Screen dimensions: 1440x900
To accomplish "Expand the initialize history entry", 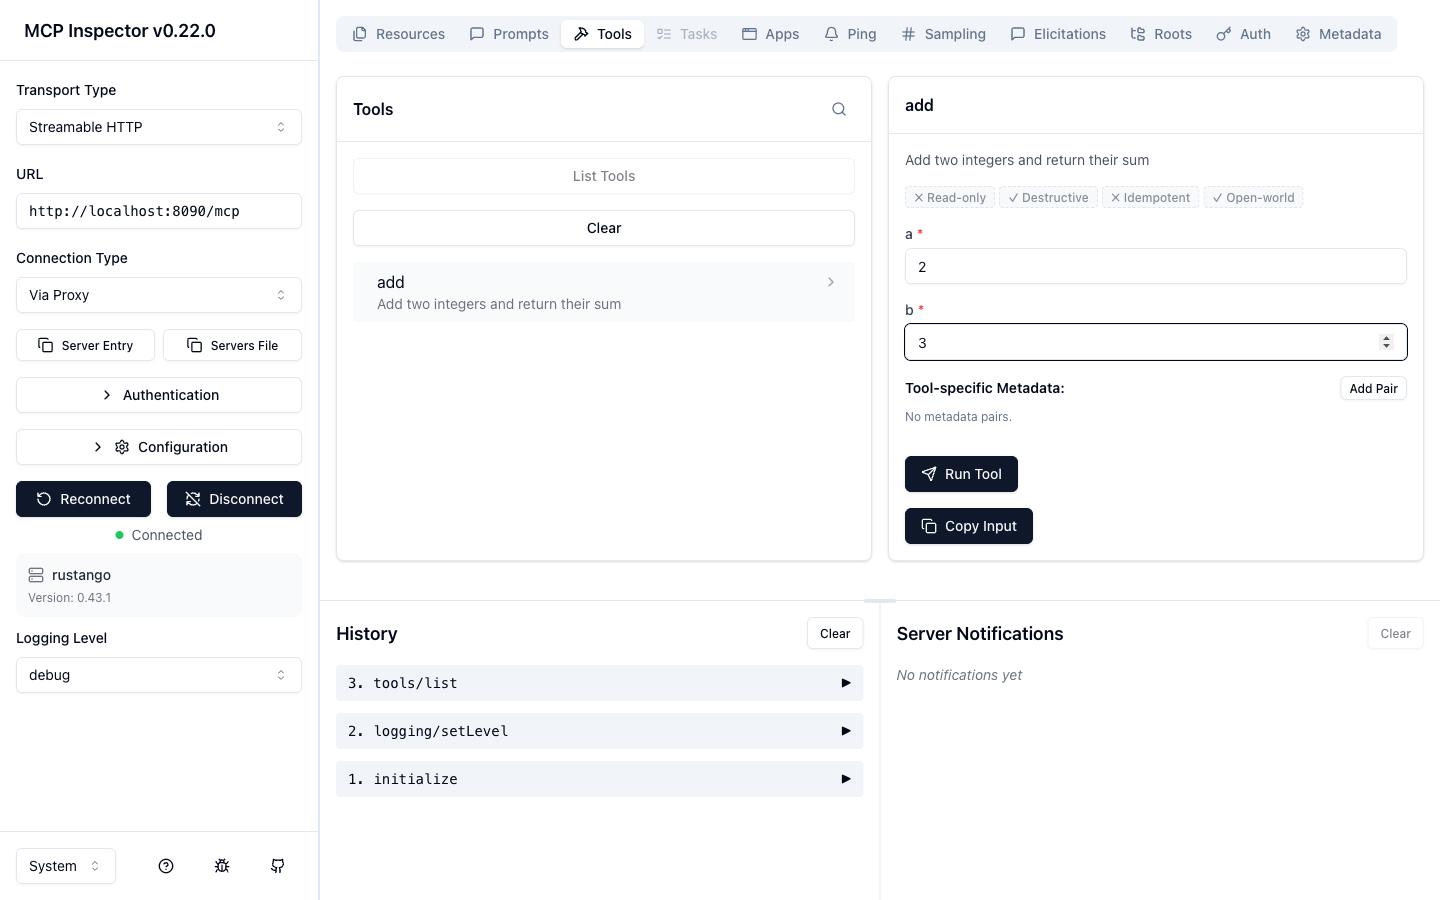I will coord(599,779).
